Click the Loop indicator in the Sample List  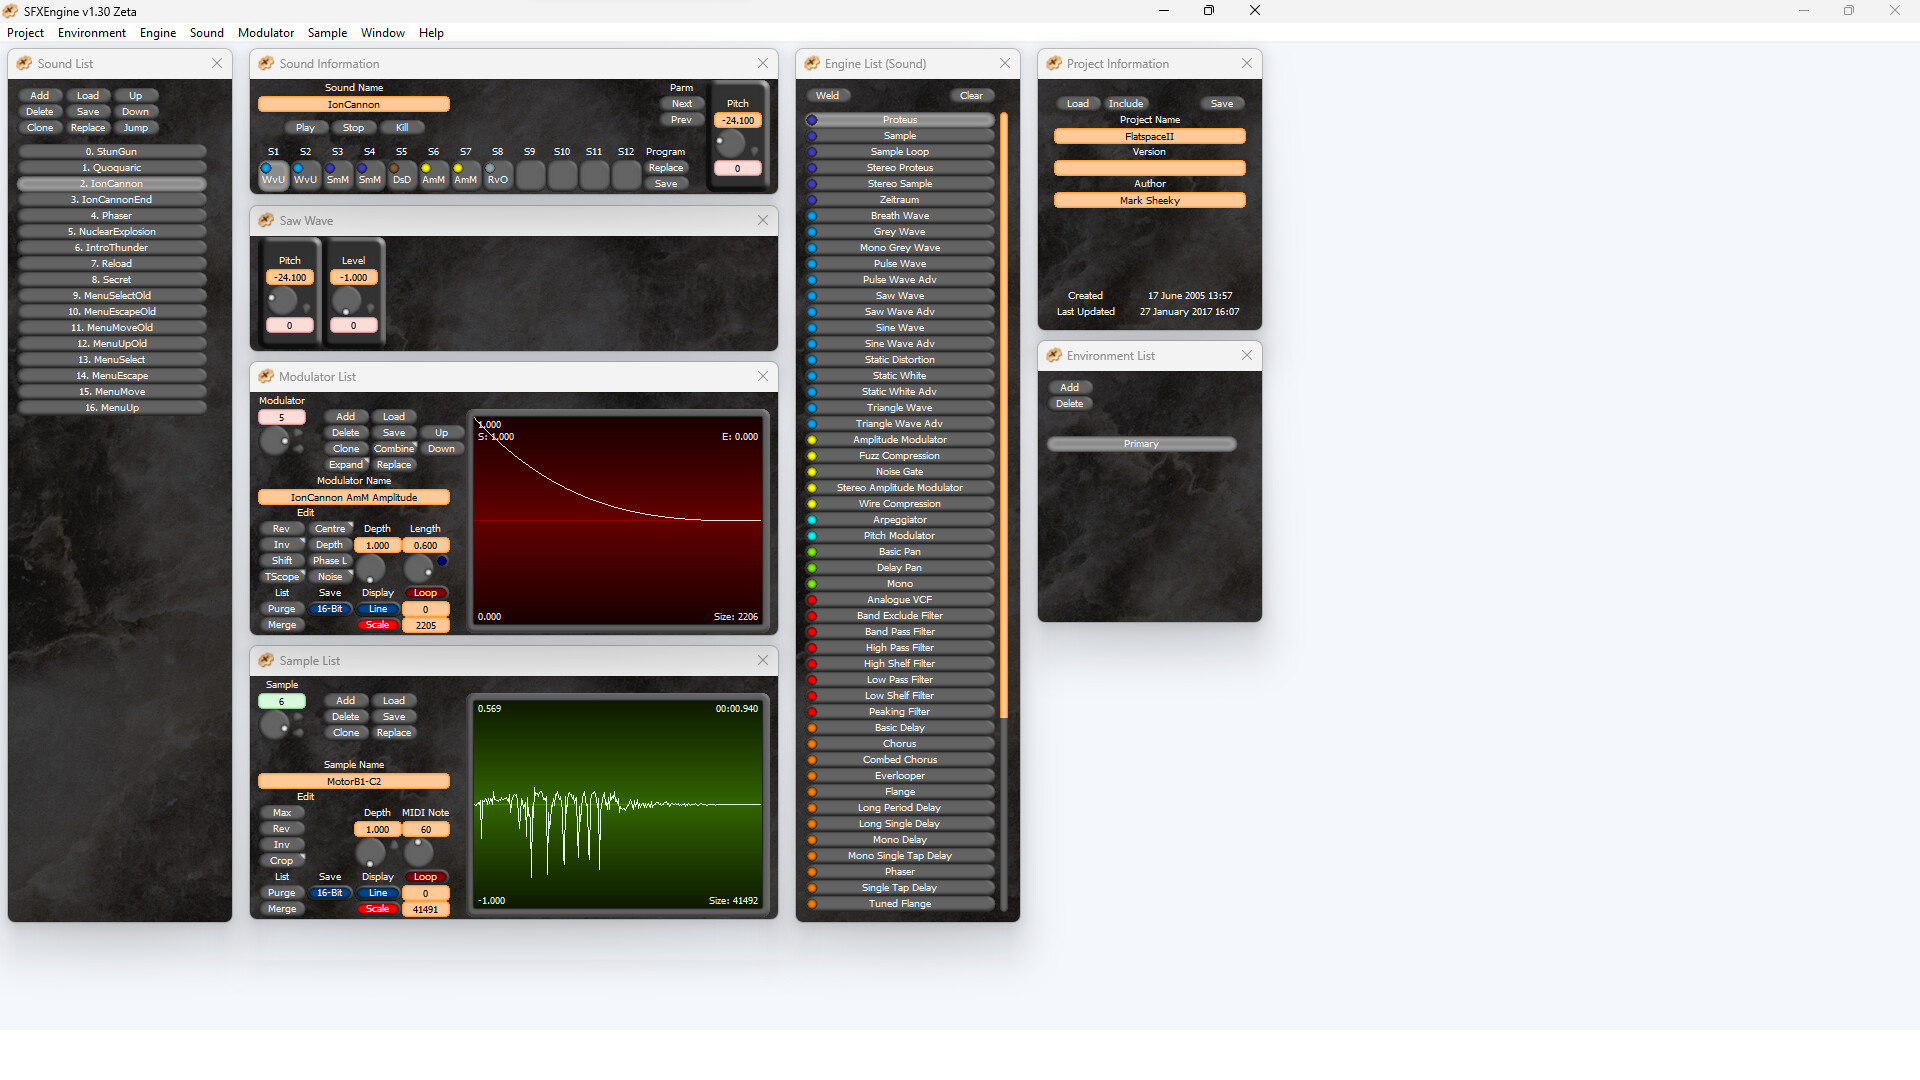click(426, 876)
